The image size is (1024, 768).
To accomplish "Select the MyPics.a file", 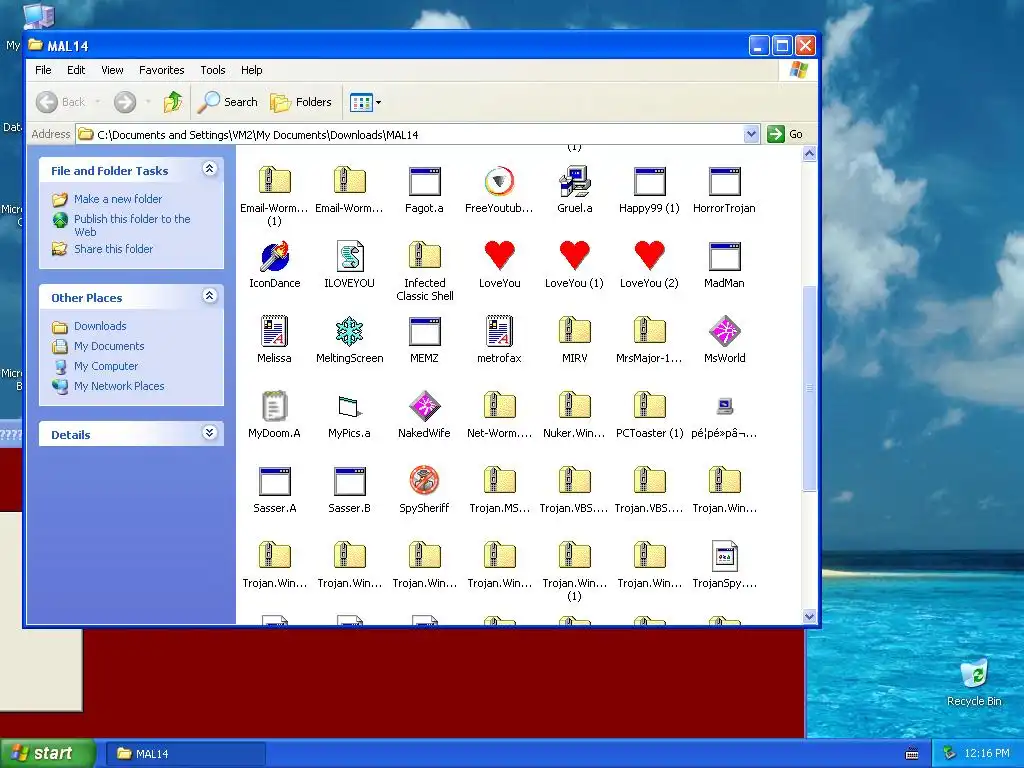I will click(x=349, y=406).
